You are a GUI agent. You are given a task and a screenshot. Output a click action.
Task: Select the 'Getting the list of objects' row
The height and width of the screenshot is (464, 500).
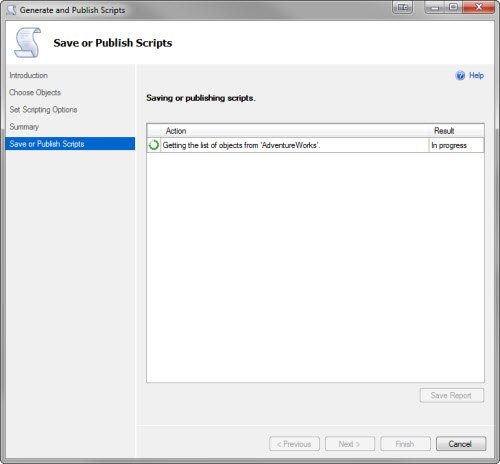(x=315, y=145)
